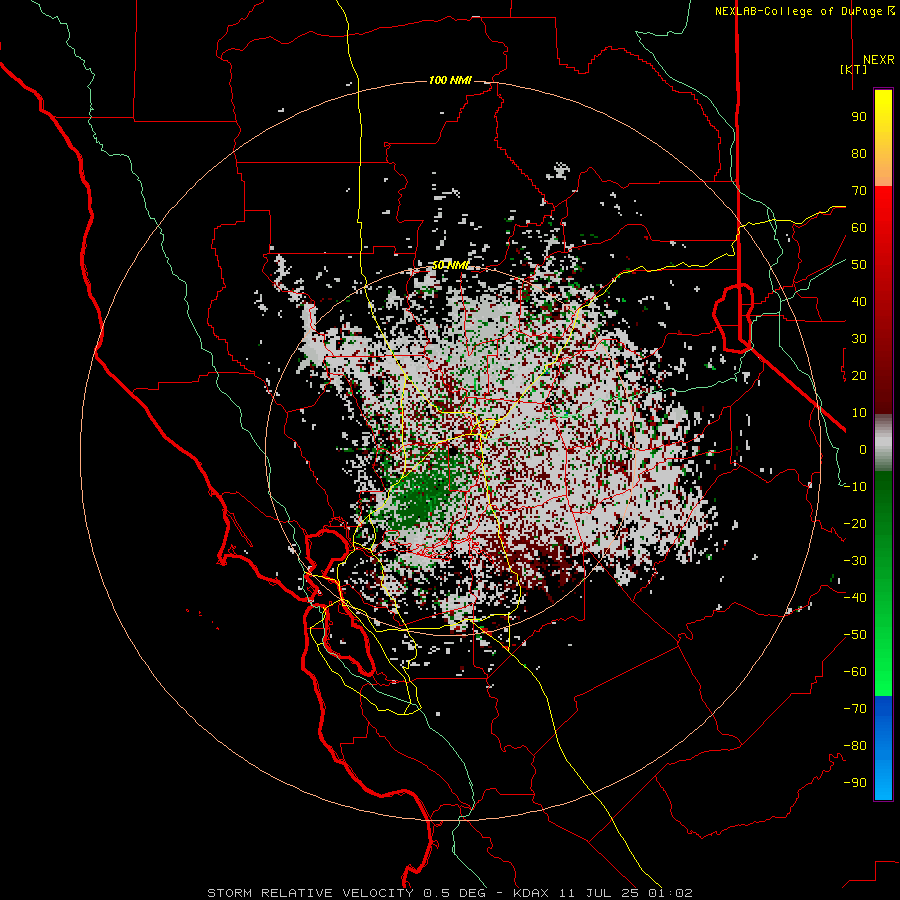Click the NEXR label above the color scale
This screenshot has width=900, height=900.
[x=878, y=60]
